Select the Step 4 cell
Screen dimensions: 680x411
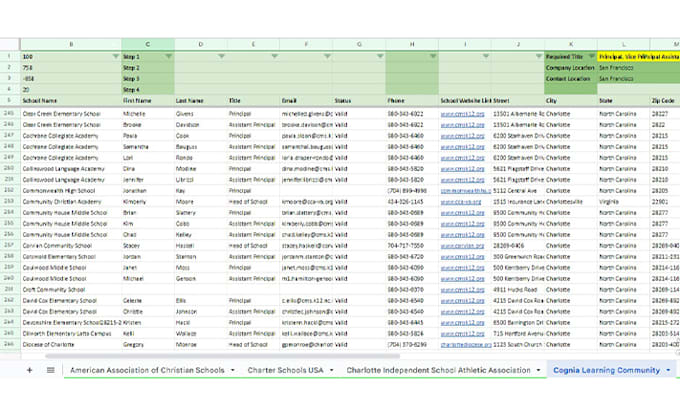[x=148, y=90]
